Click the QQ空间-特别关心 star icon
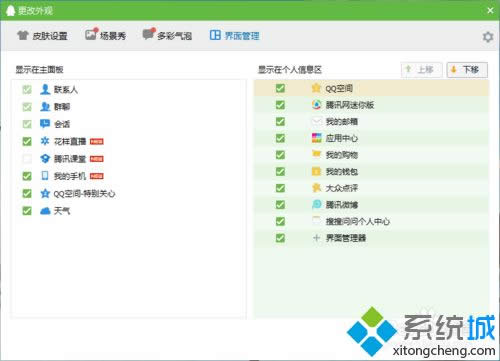The width and height of the screenshot is (500, 361). 45,193
